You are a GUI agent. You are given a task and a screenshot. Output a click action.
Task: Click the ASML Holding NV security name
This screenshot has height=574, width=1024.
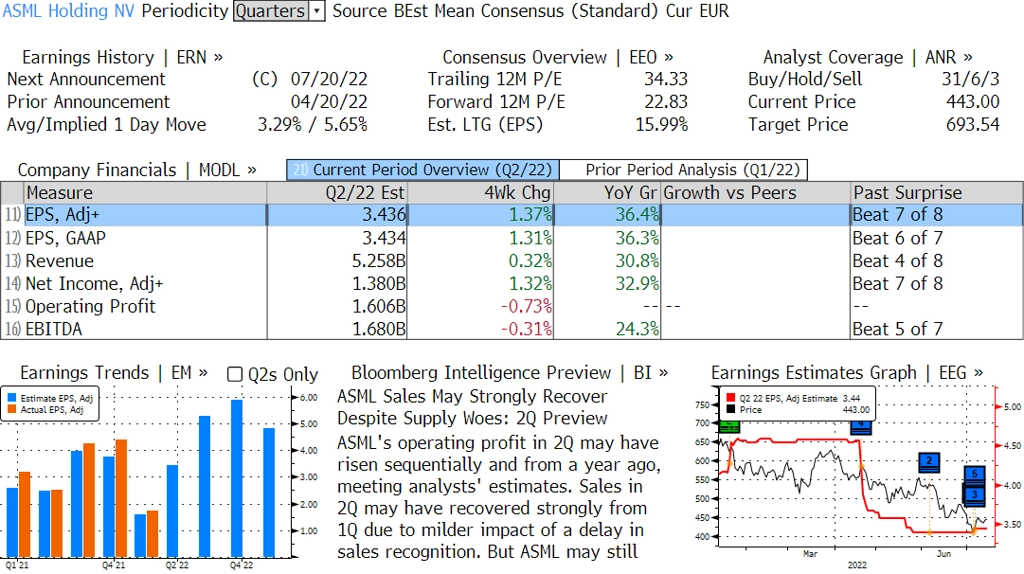[x=69, y=11]
